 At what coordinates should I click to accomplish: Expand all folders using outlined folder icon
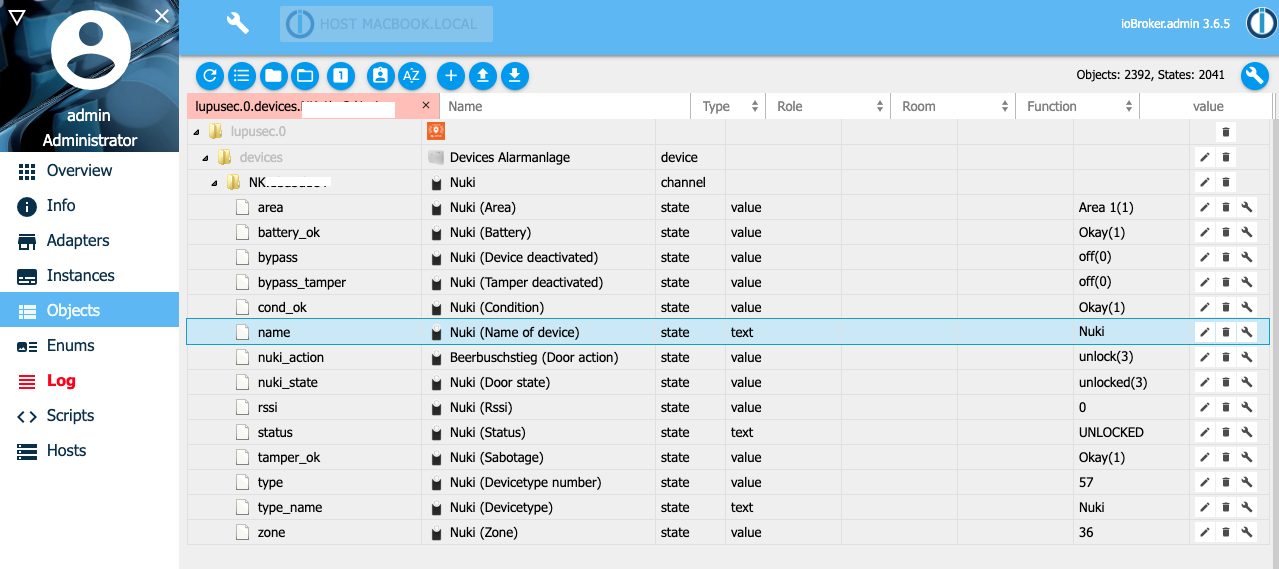click(304, 75)
